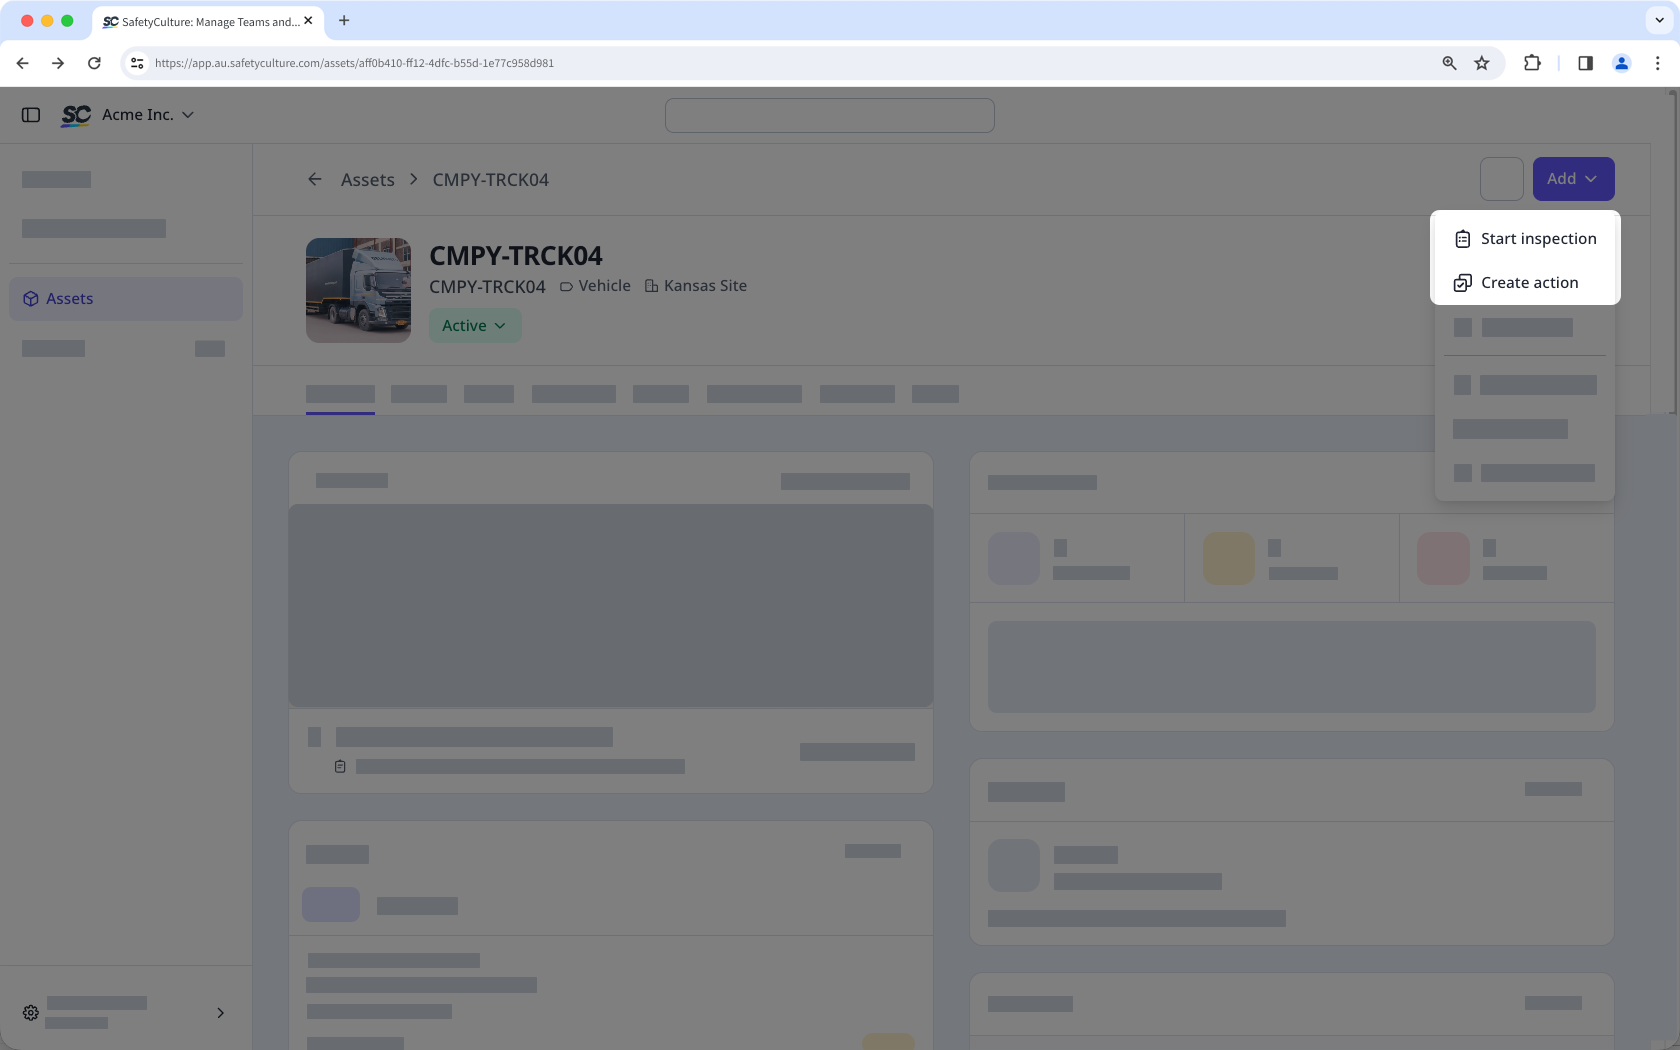Click Start inspection in Add menu
Screen dimensions: 1680x1050
[1525, 239]
